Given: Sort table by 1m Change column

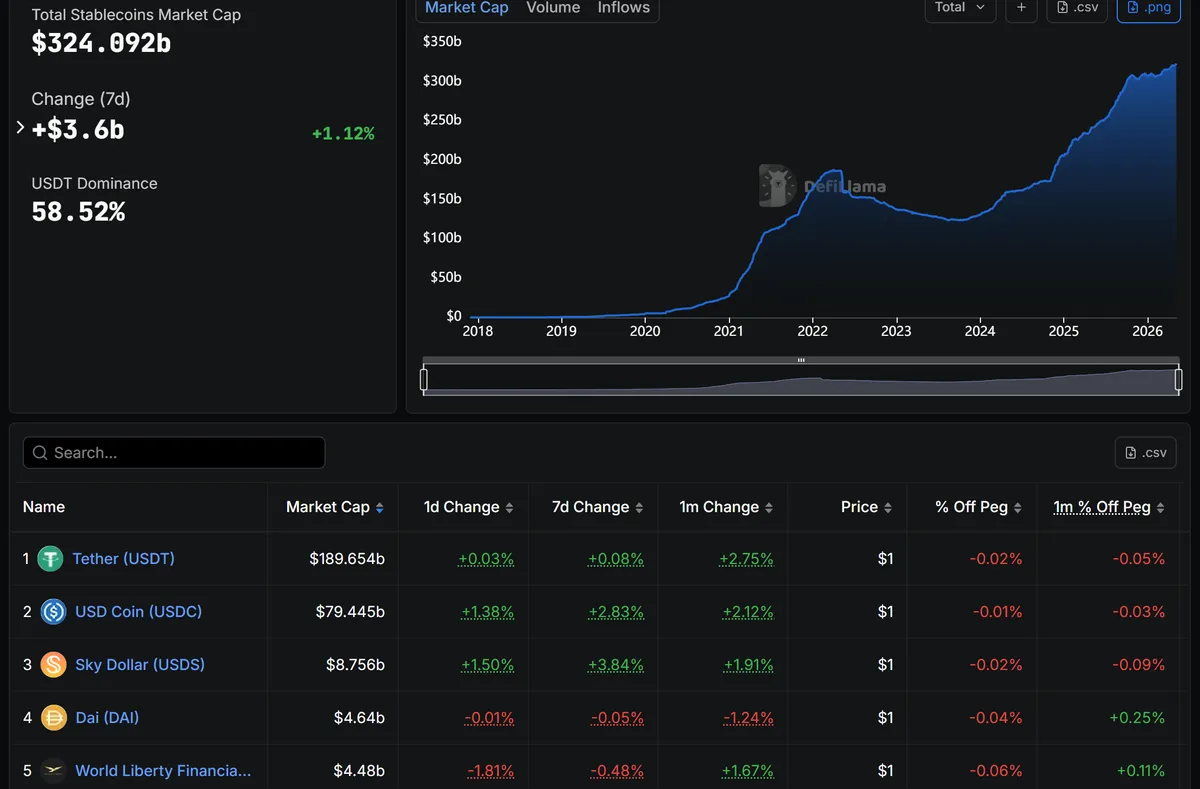Looking at the screenshot, I should pyautogui.click(x=726, y=507).
